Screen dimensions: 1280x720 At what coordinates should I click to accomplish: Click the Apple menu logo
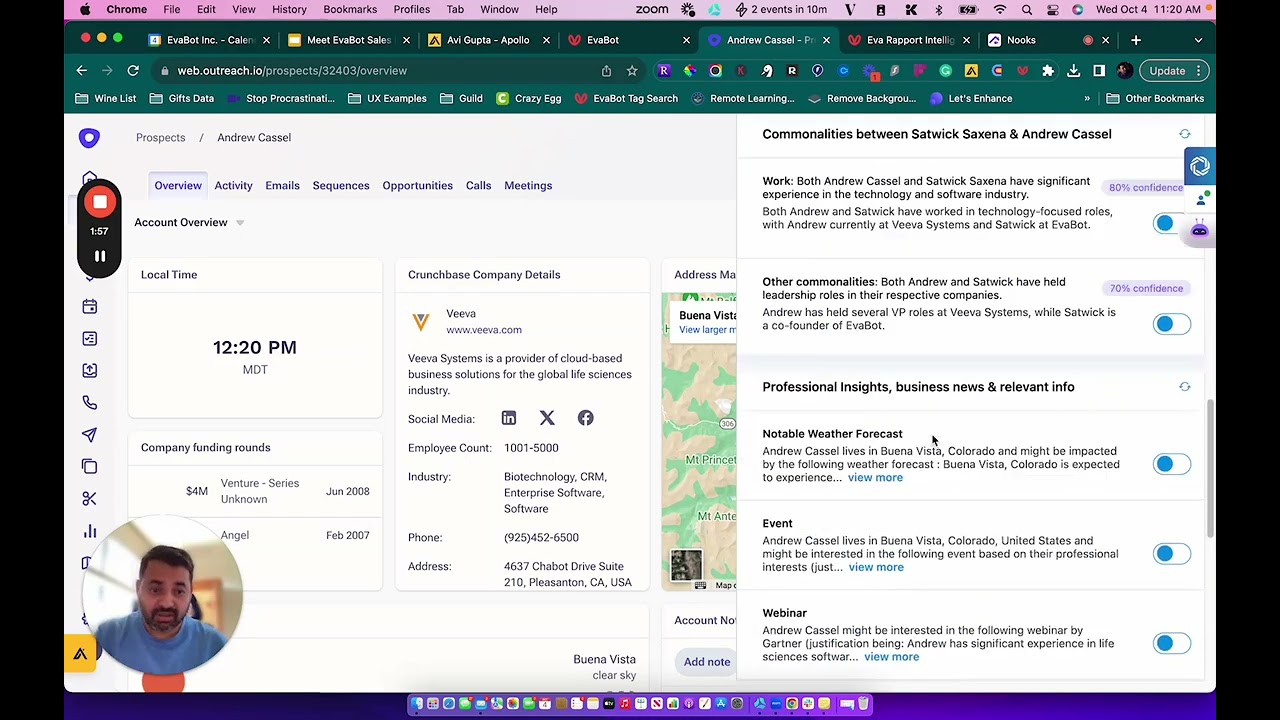coord(85,9)
